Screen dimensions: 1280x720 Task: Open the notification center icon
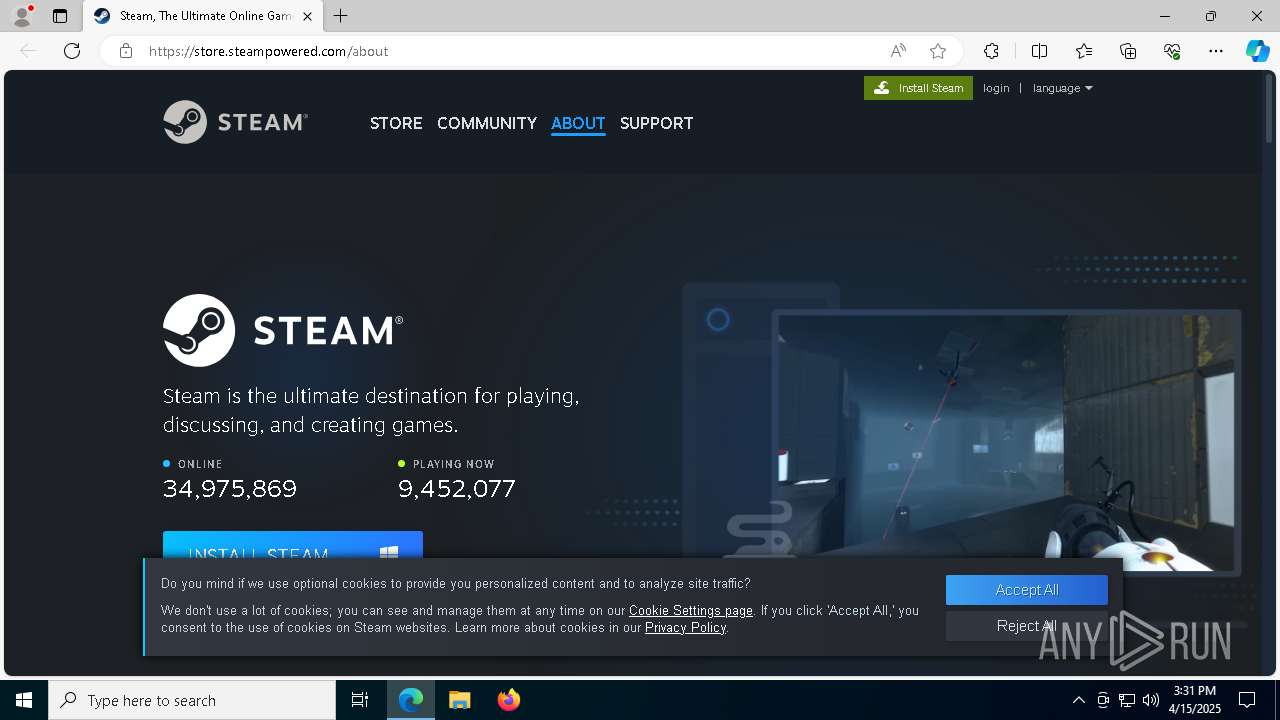point(1247,700)
